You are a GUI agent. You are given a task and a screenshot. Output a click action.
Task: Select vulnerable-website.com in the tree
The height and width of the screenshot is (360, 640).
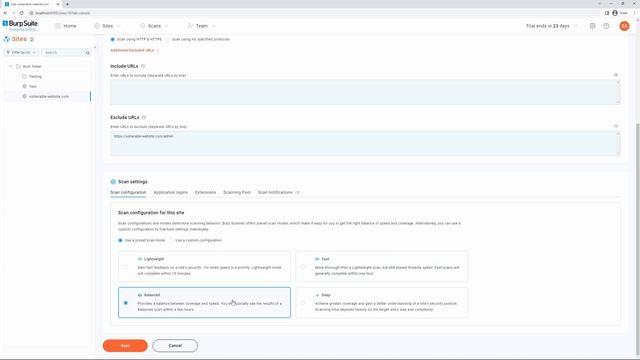click(x=48, y=96)
